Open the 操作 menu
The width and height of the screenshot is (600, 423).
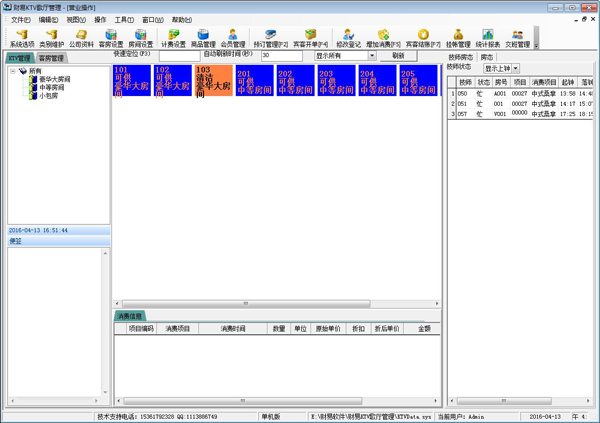click(x=100, y=20)
